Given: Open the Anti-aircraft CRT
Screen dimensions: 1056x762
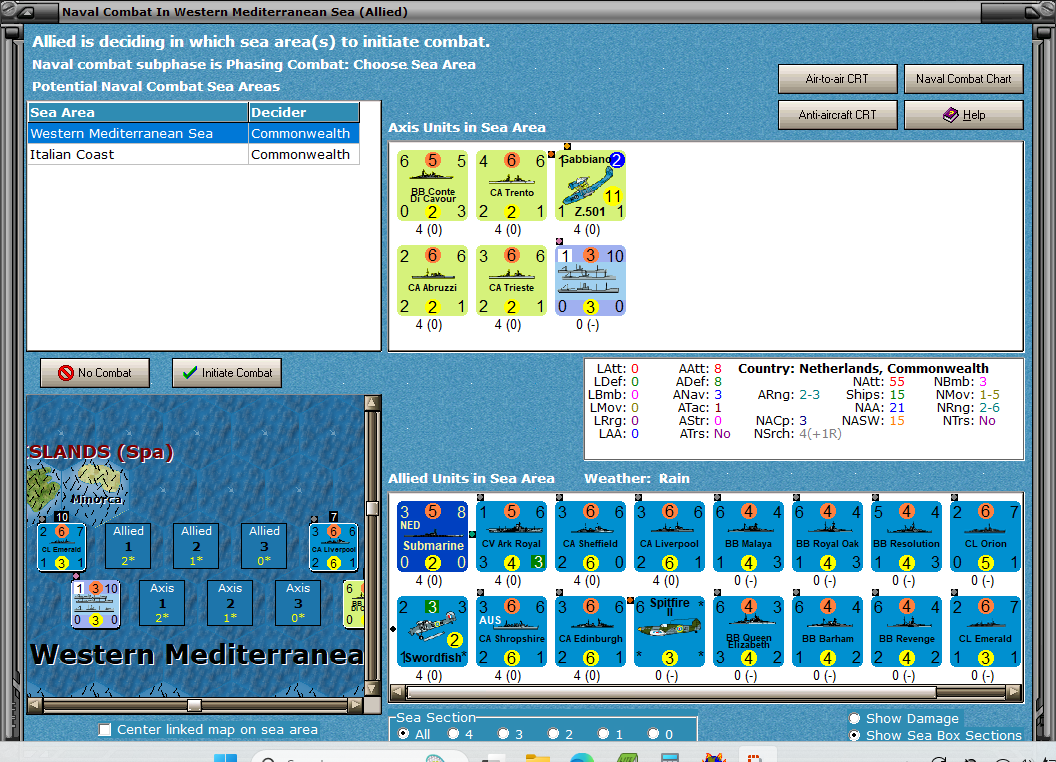Looking at the screenshot, I should coord(837,115).
